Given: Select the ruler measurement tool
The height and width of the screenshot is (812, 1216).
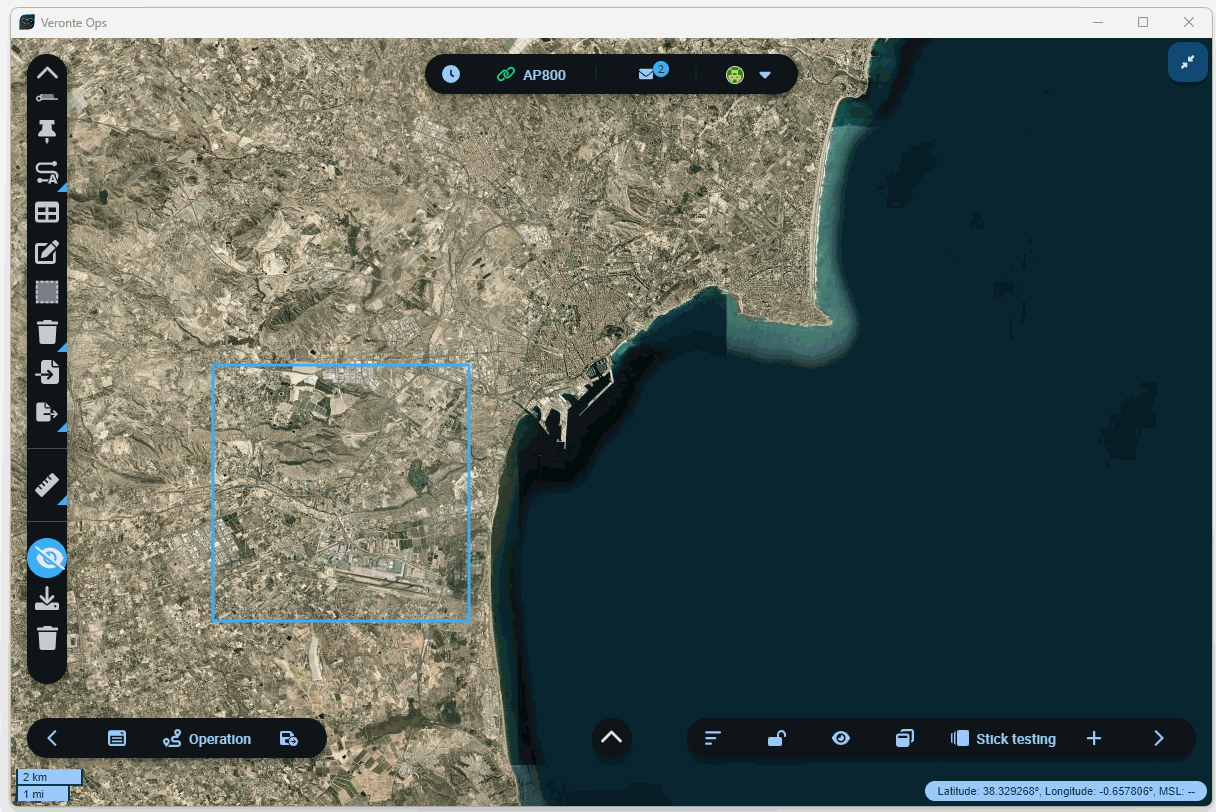Looking at the screenshot, I should (47, 486).
